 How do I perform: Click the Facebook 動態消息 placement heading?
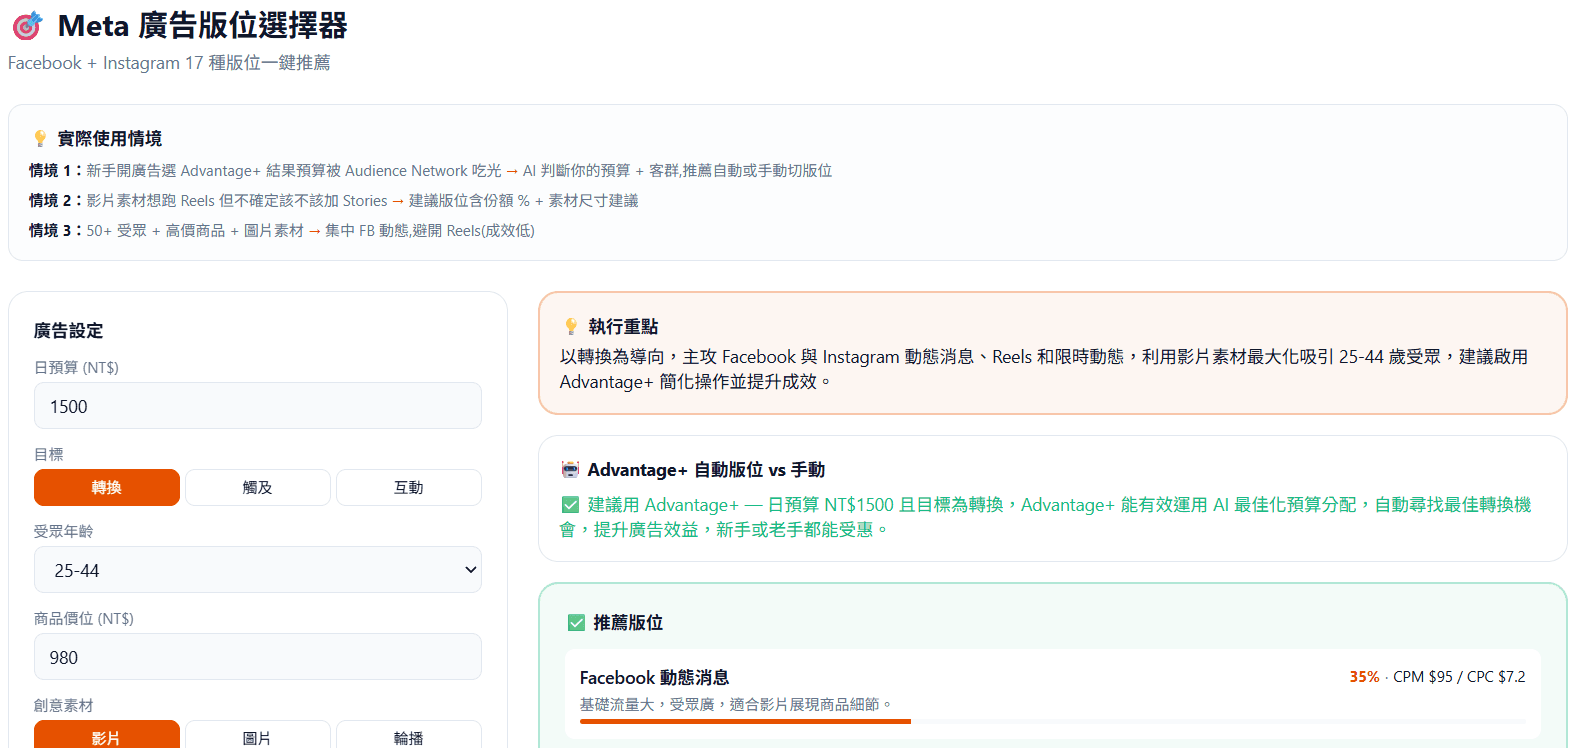[655, 678]
